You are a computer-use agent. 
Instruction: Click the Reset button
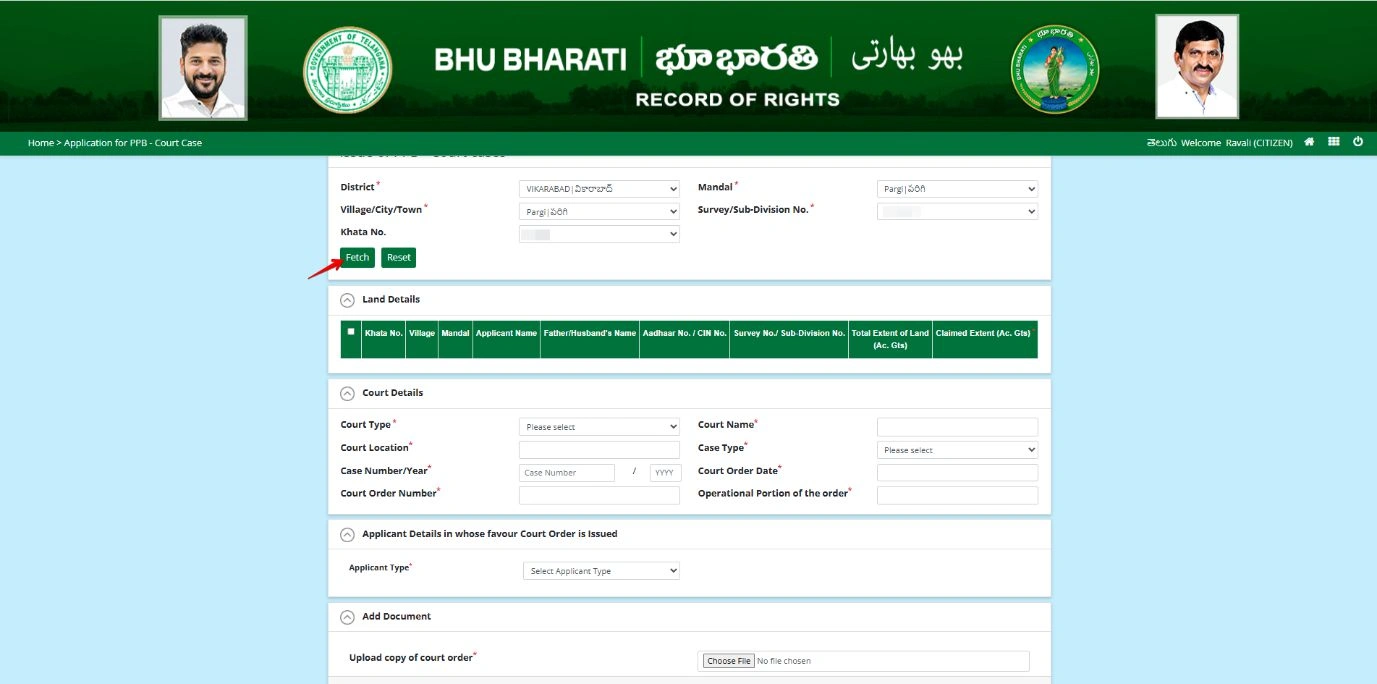[398, 257]
